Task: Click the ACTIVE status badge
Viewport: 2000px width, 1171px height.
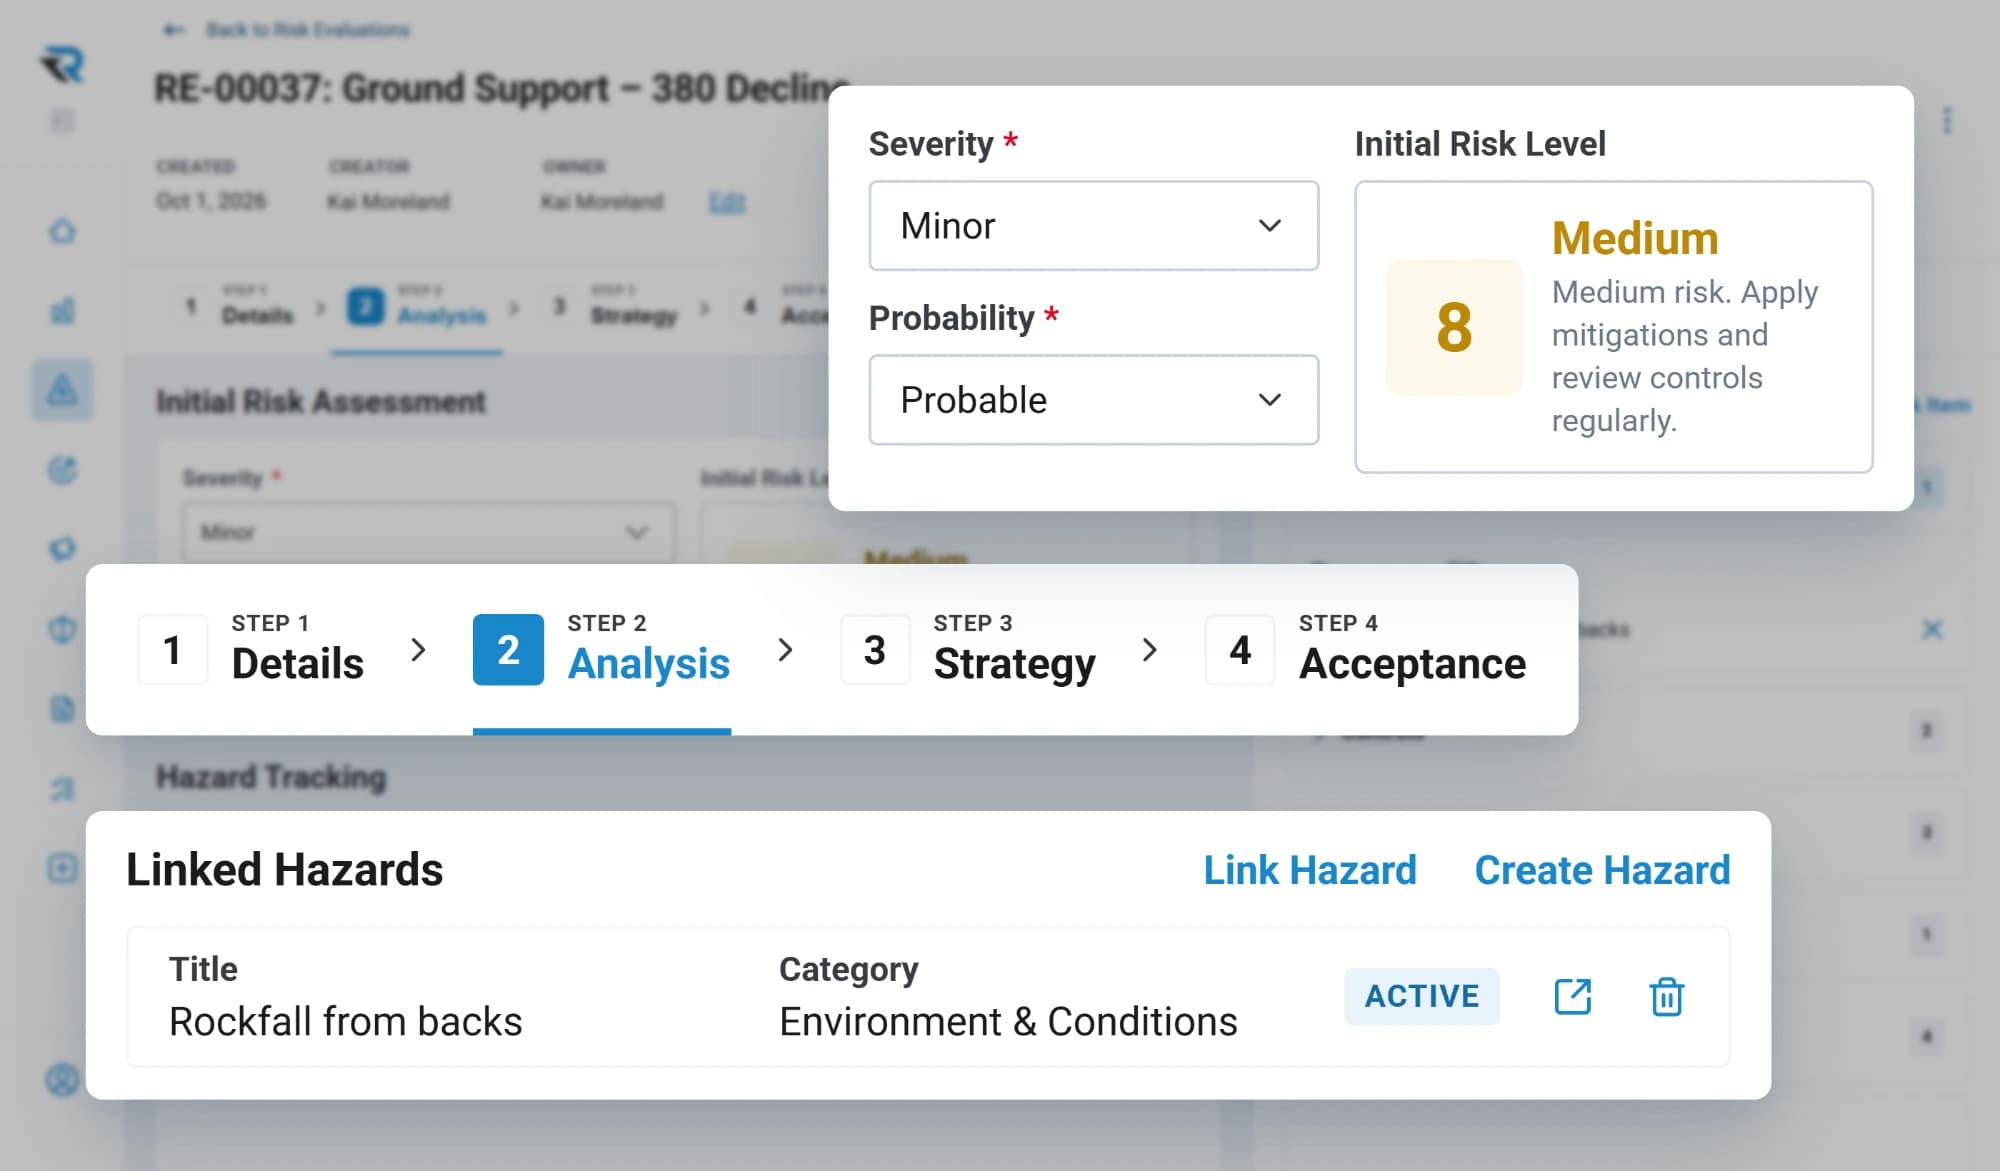Action: [x=1421, y=996]
